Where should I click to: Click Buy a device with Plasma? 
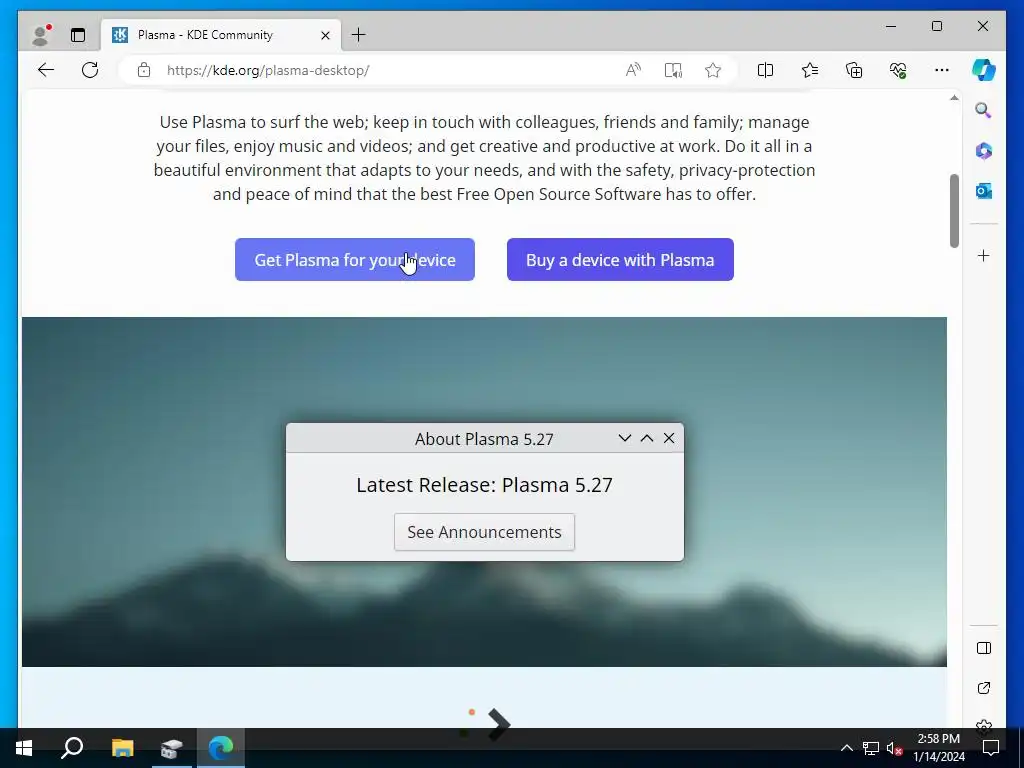click(620, 260)
